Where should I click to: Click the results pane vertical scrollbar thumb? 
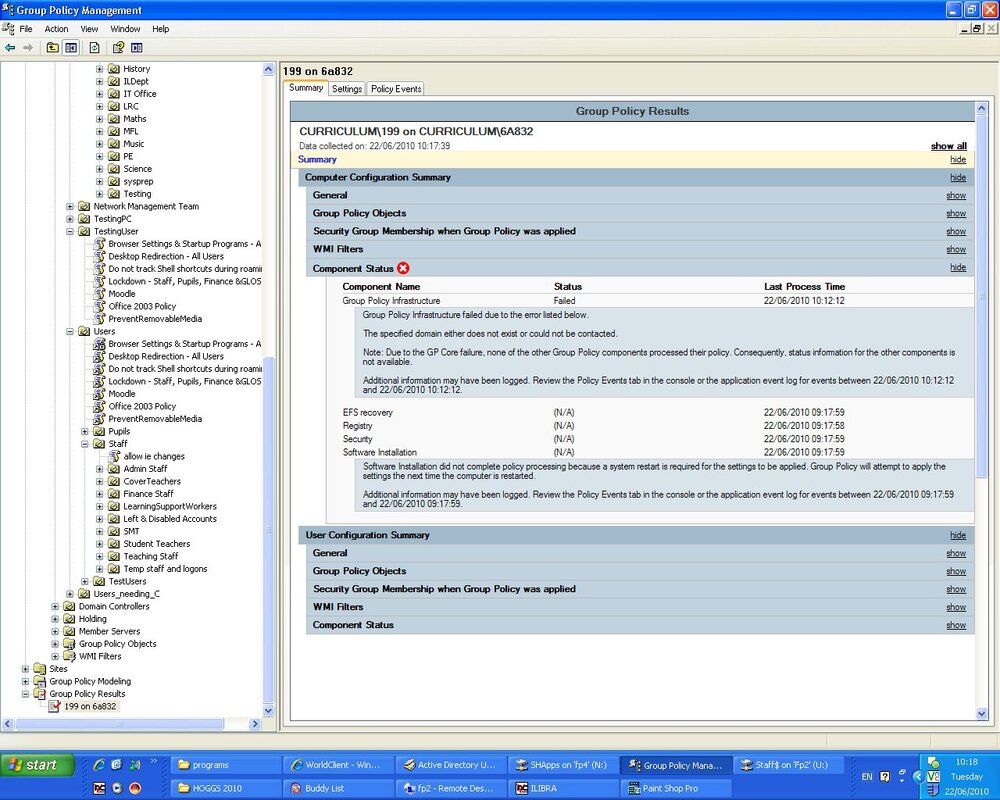tap(982, 297)
